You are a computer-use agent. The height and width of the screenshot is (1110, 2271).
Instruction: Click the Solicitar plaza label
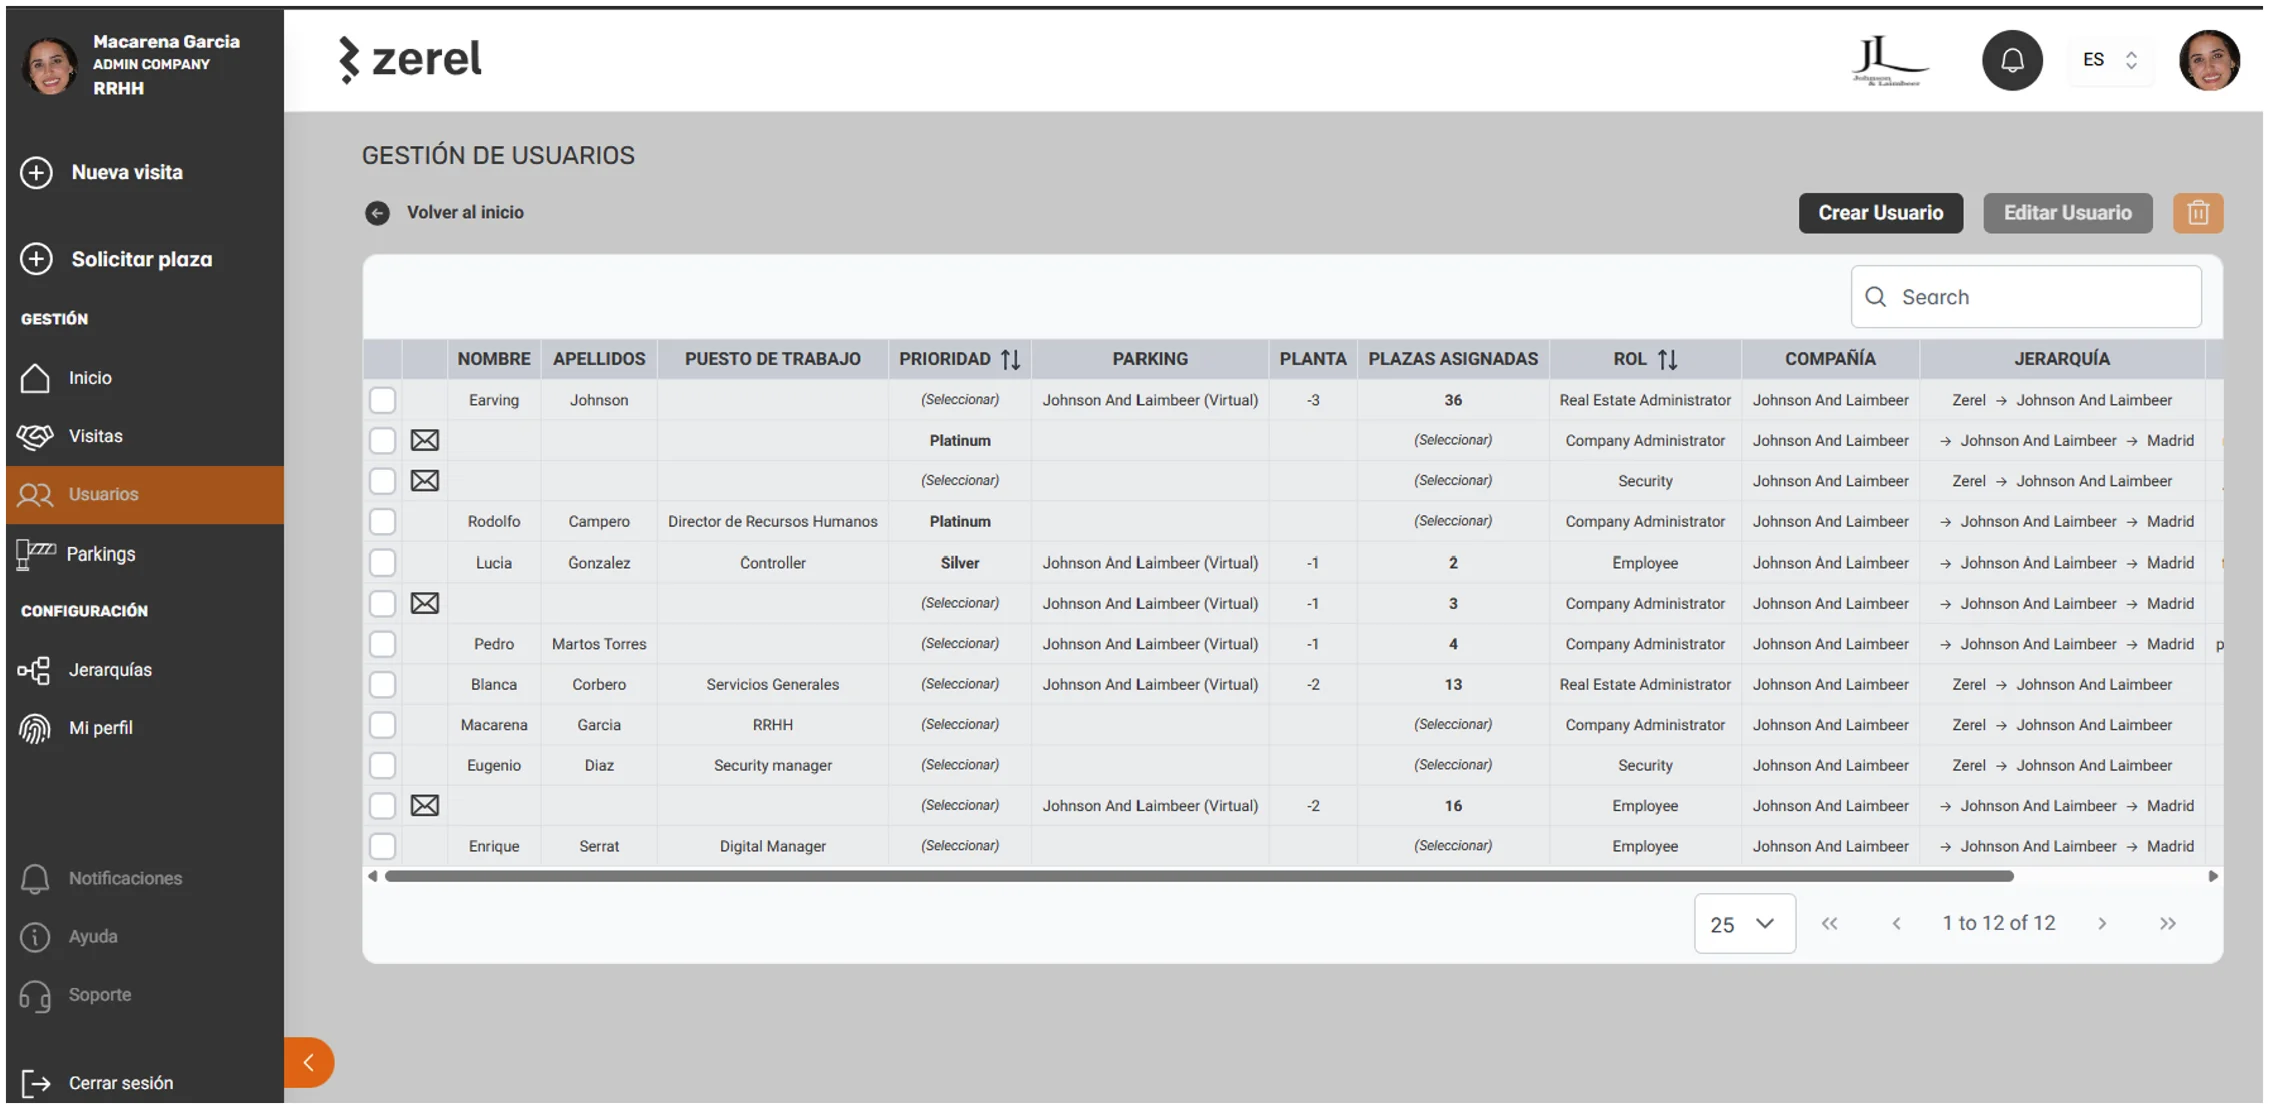[142, 259]
